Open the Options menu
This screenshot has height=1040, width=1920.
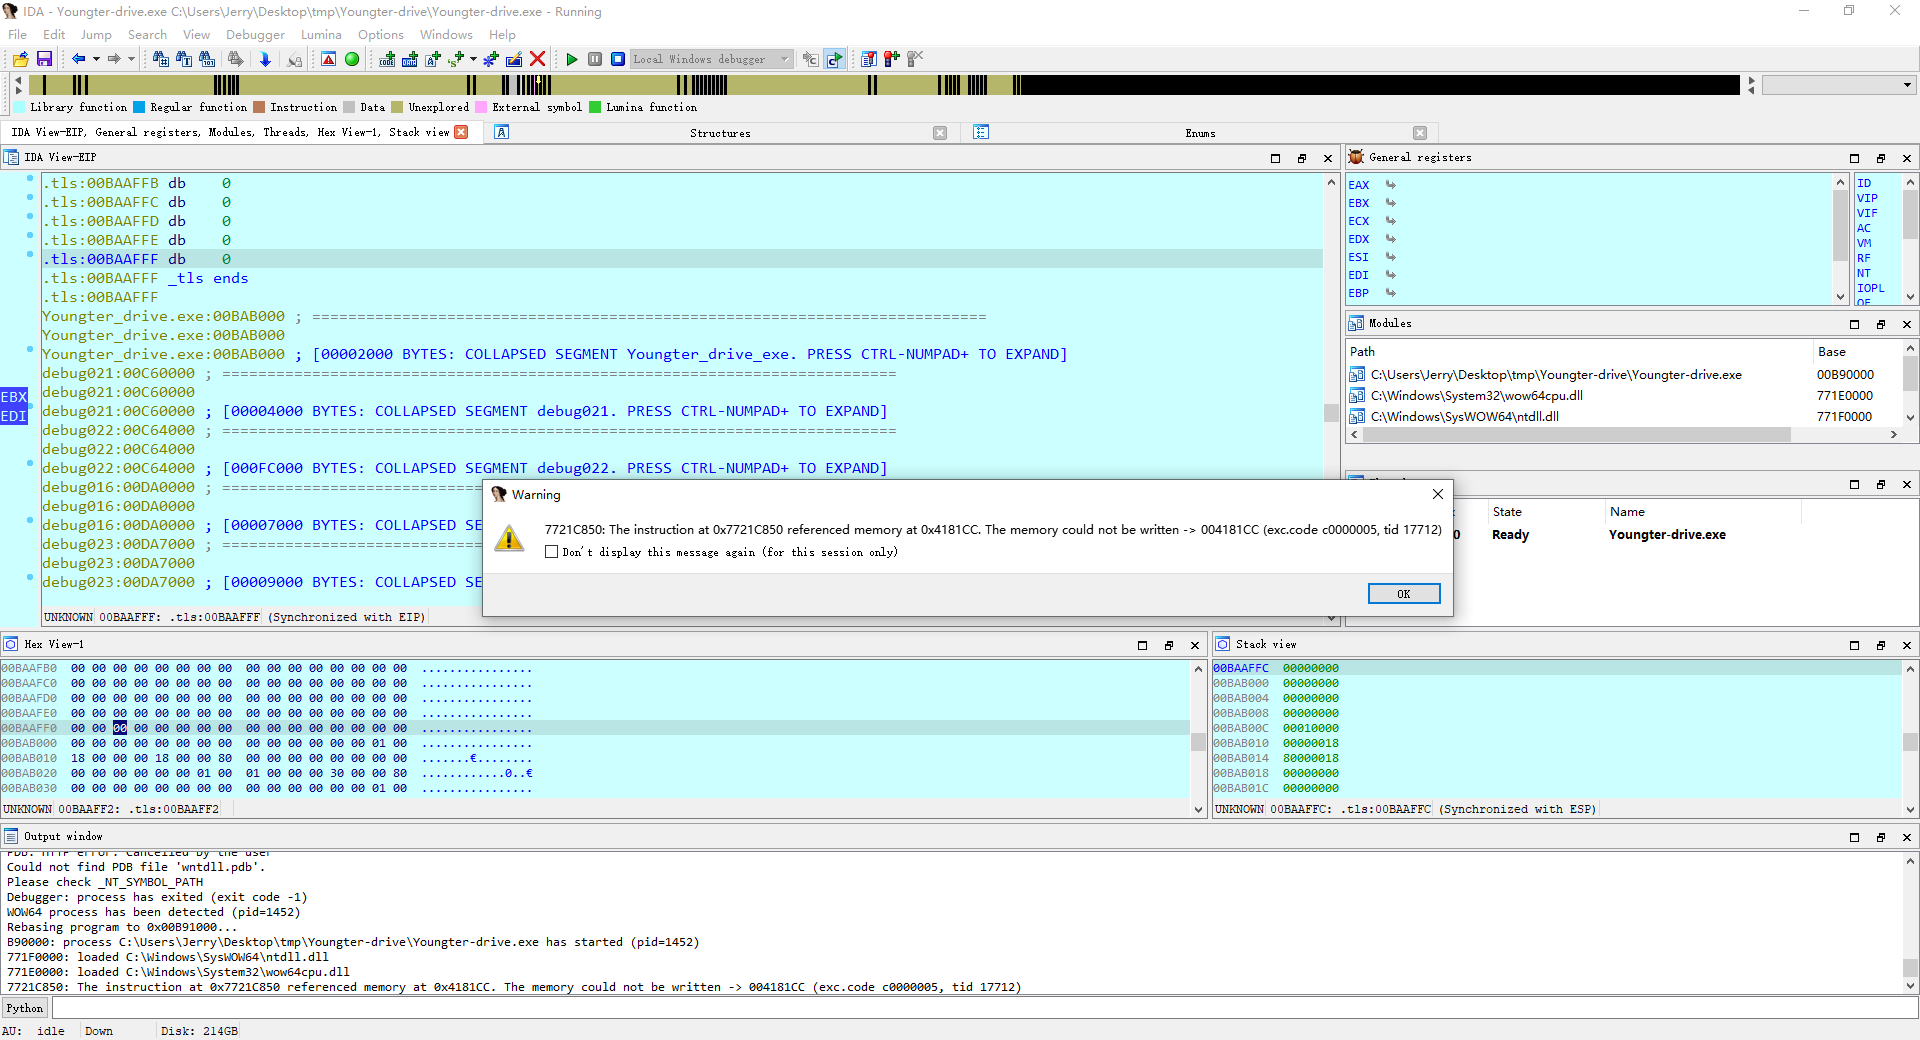tap(381, 34)
